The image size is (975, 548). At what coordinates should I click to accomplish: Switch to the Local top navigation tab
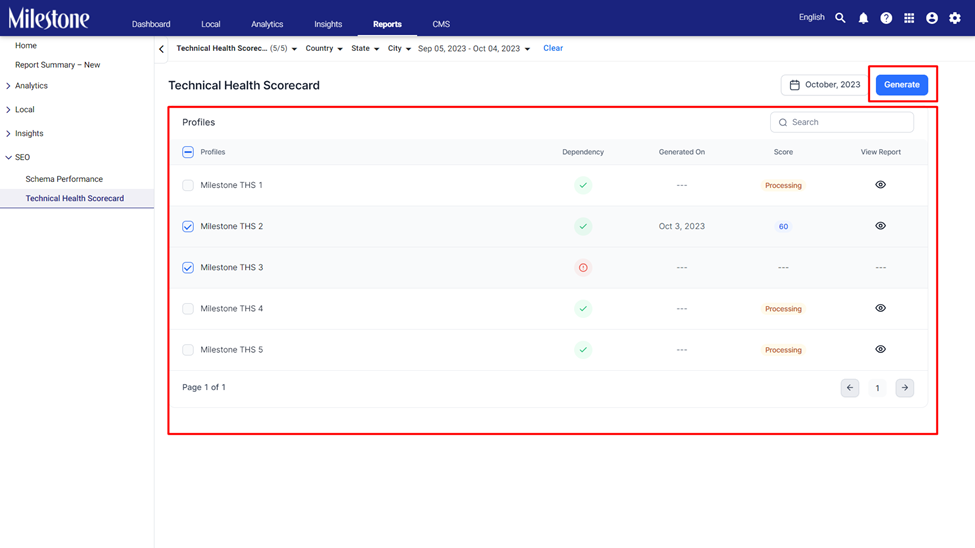(211, 24)
